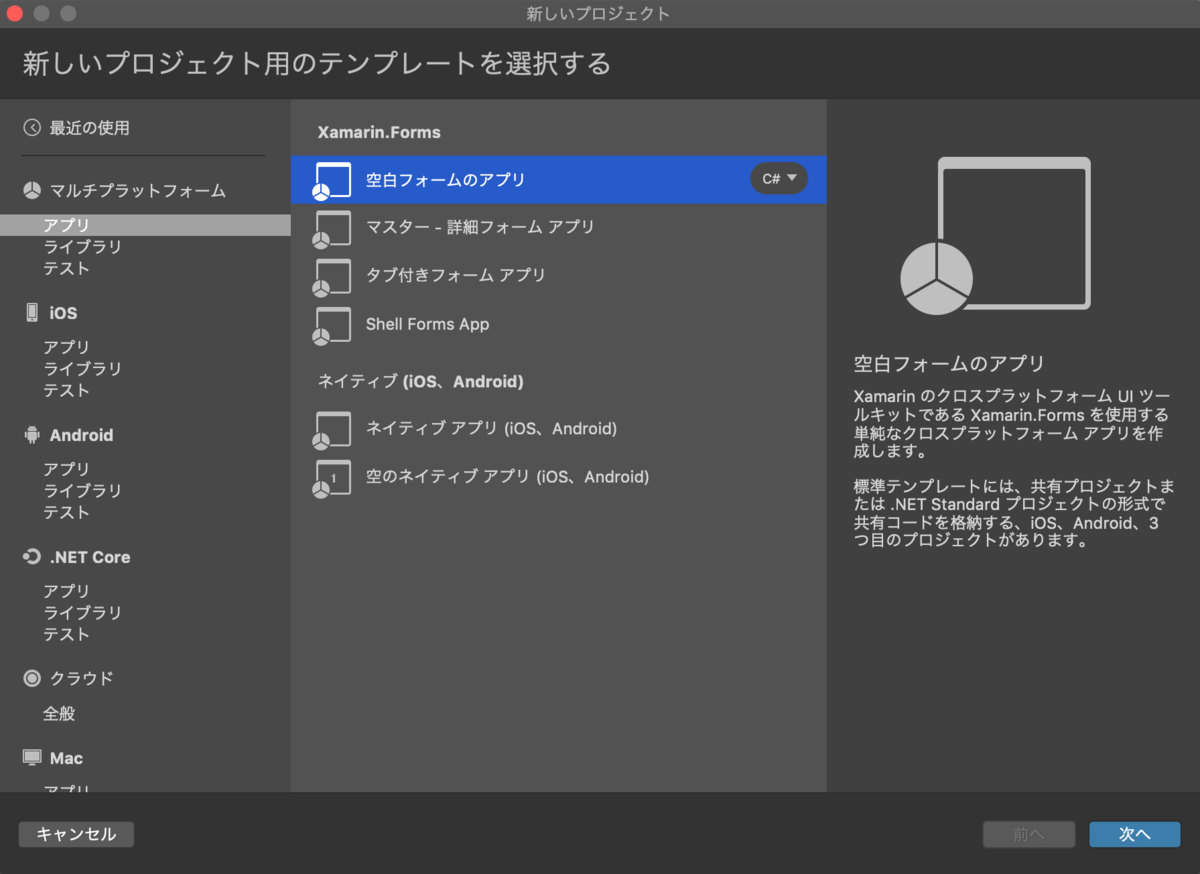View the template preview thumbnail on the right

pos(1013,233)
